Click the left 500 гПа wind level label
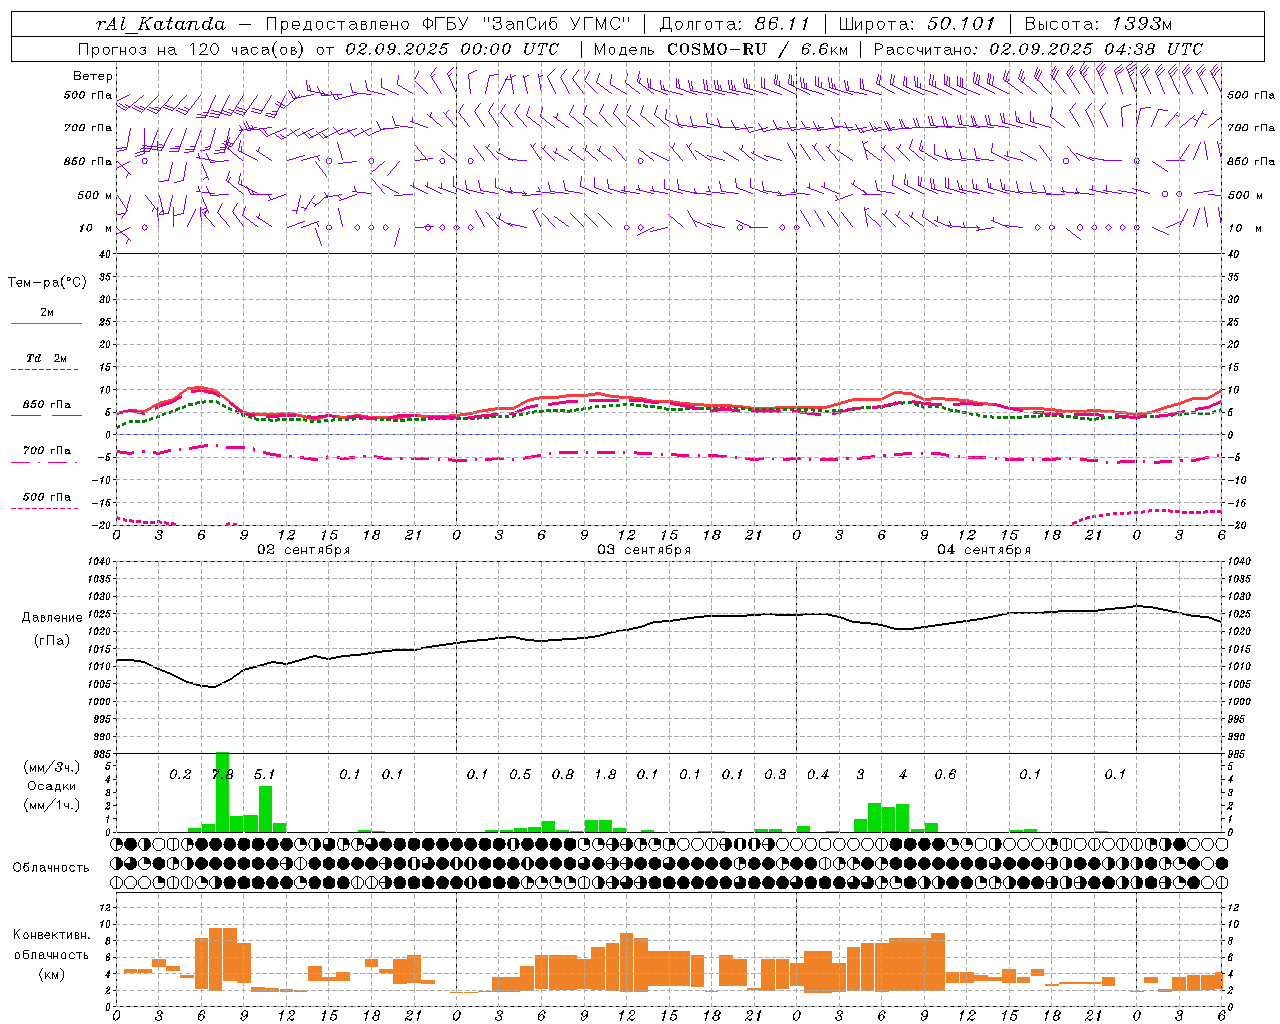This screenshot has width=1280, height=1024. click(x=88, y=95)
